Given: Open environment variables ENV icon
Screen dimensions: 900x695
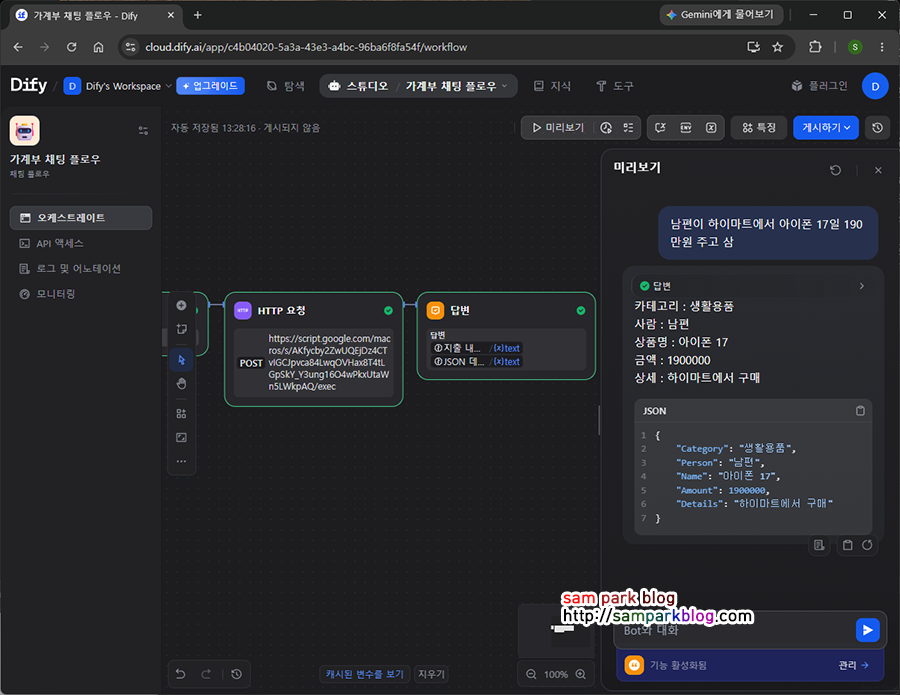Looking at the screenshot, I should (x=686, y=127).
